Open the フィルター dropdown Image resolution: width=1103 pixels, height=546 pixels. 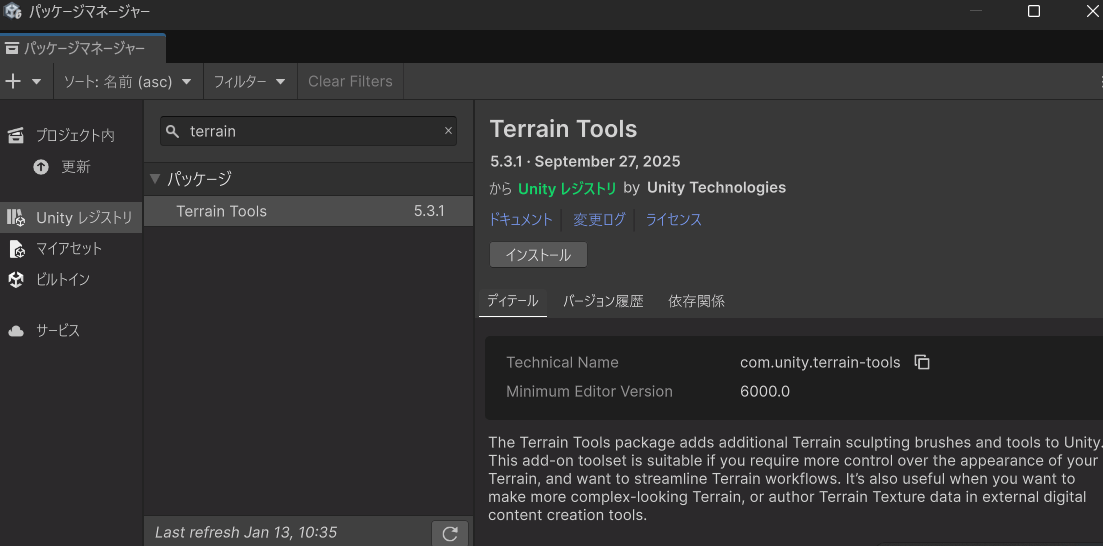point(250,81)
